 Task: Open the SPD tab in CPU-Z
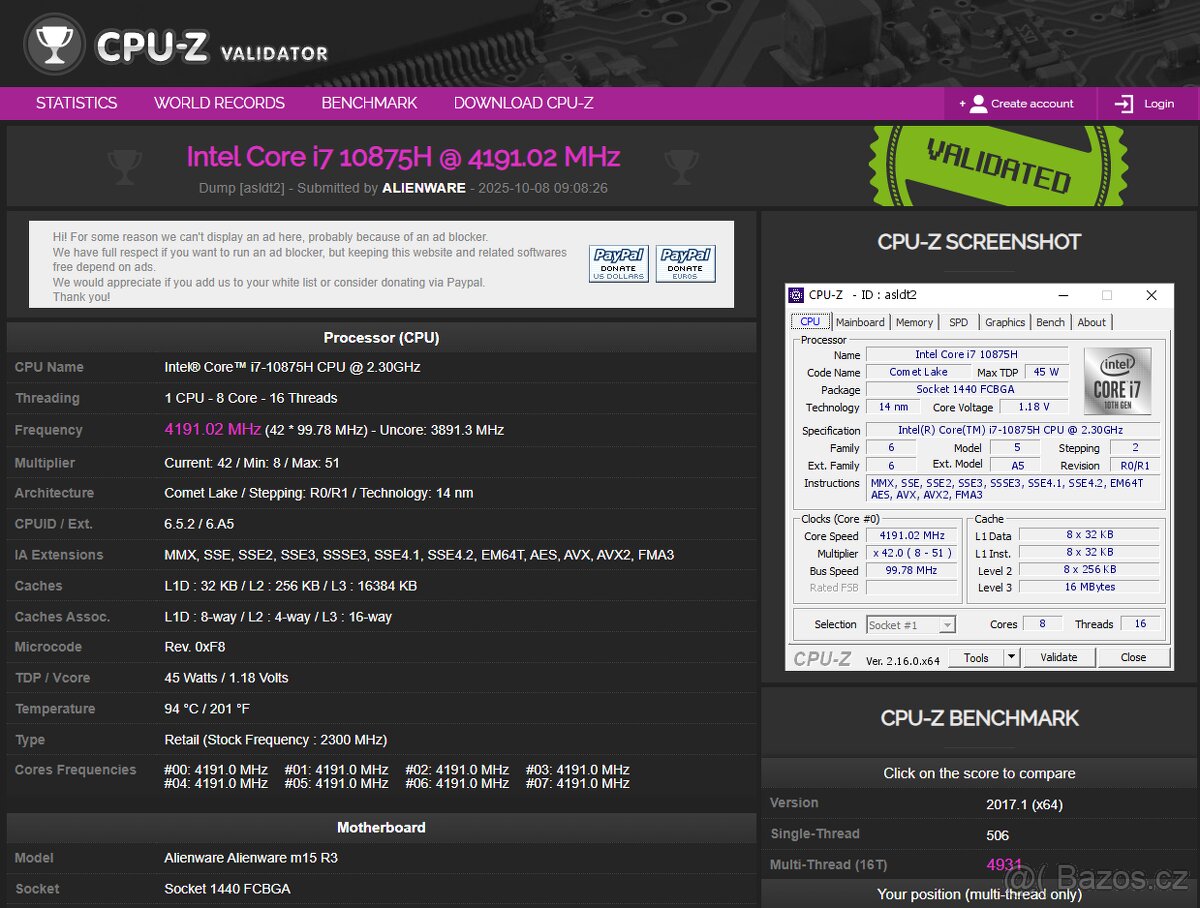(958, 322)
